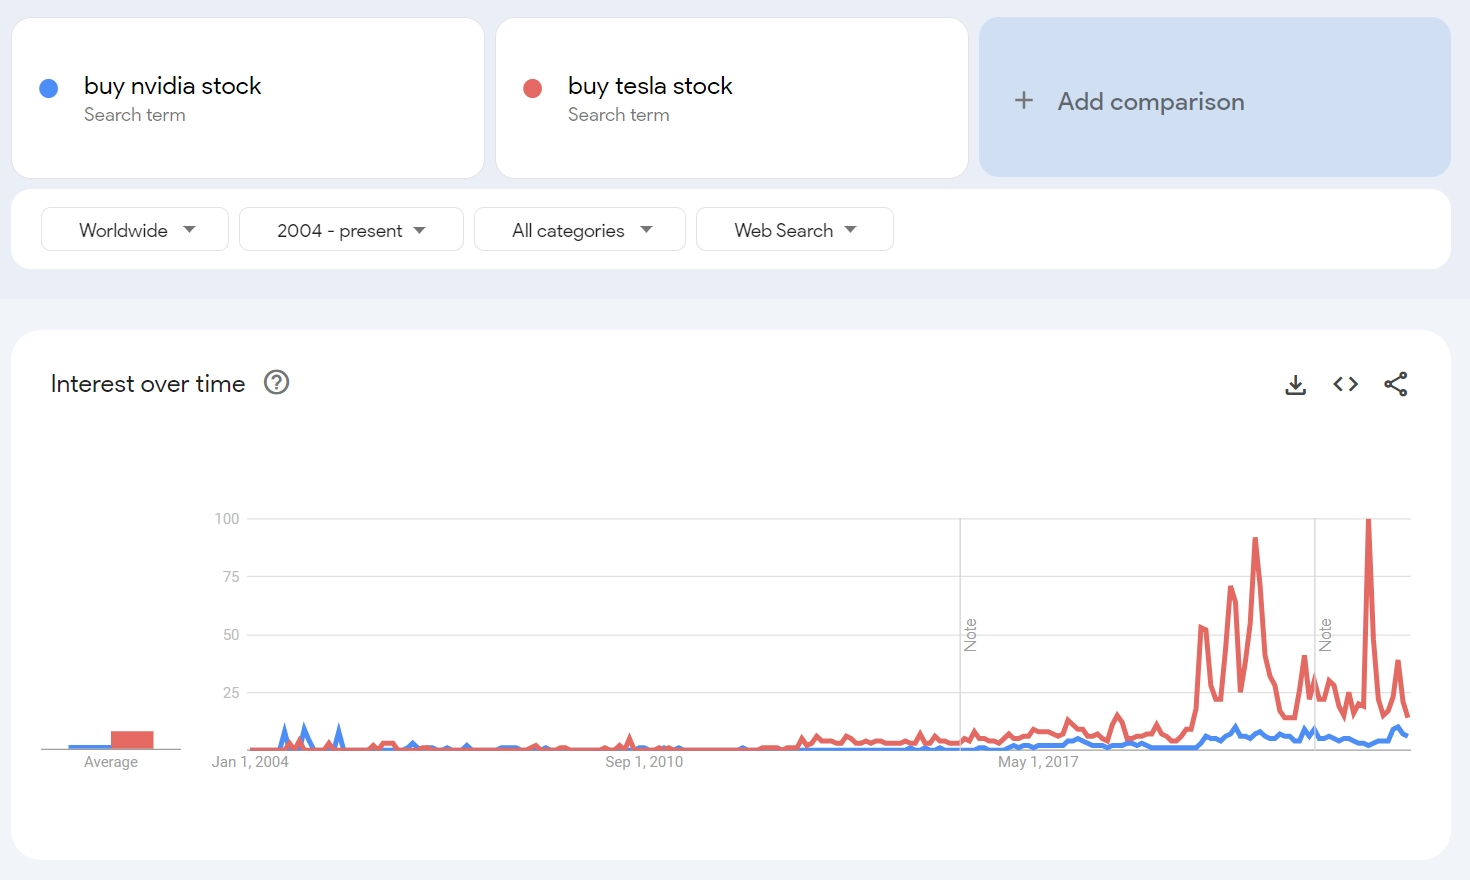Click the plus icon to add comparison
Viewport: 1470px width, 880px height.
coord(1024,100)
